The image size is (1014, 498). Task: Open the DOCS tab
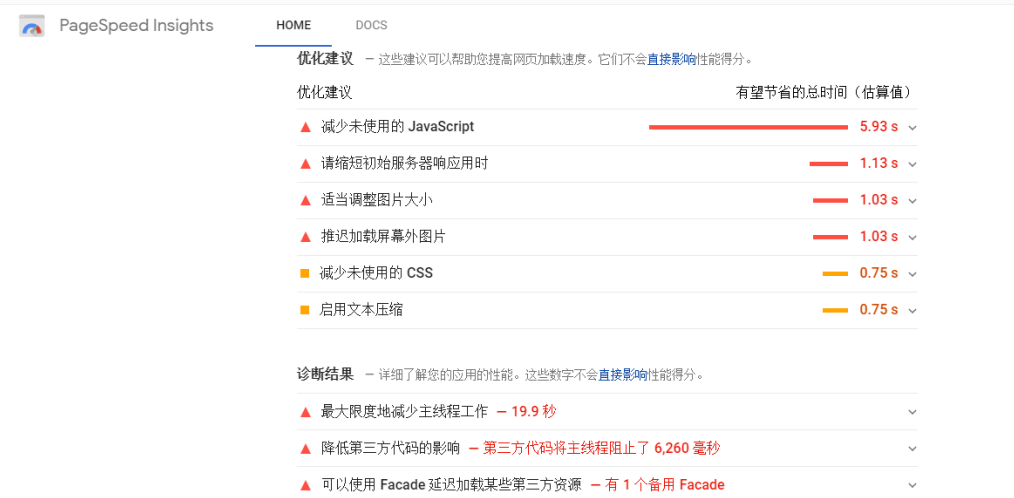[371, 25]
